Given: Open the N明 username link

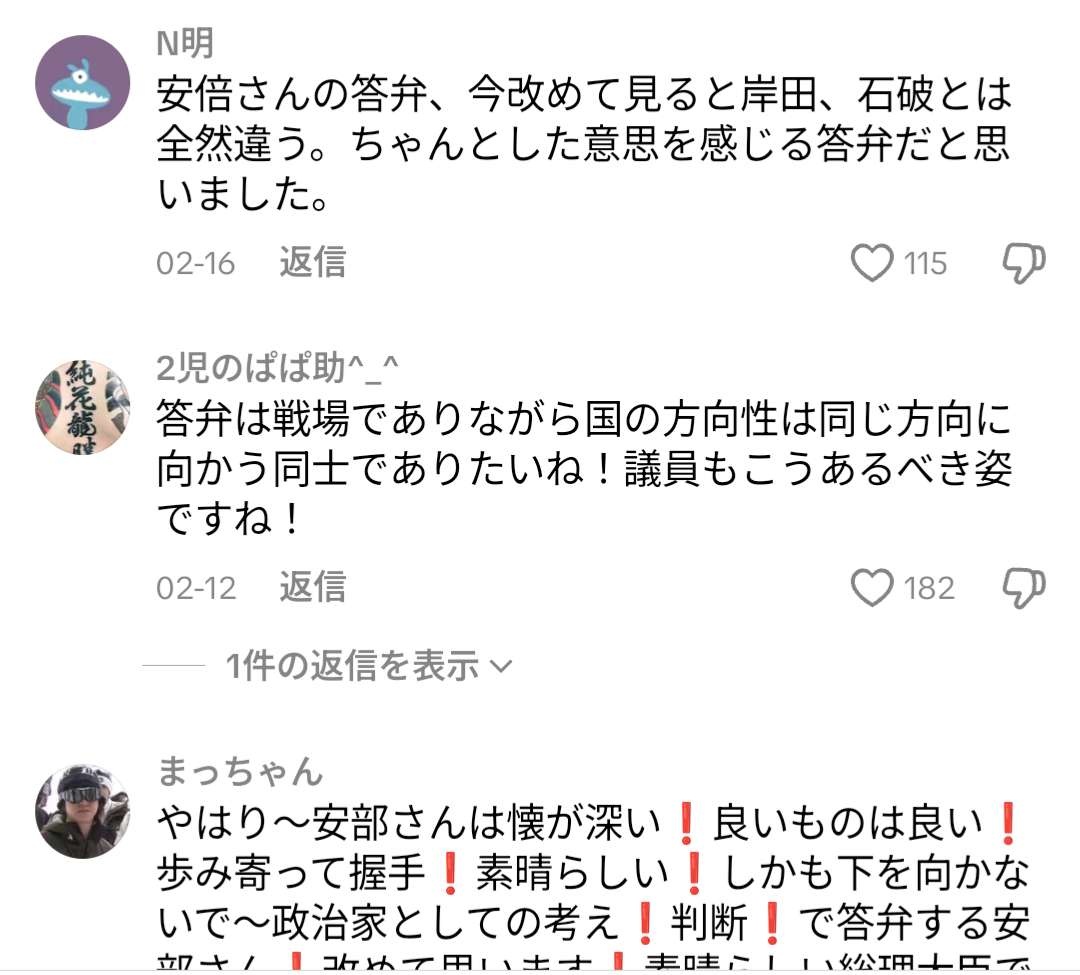Looking at the screenshot, I should 185,43.
